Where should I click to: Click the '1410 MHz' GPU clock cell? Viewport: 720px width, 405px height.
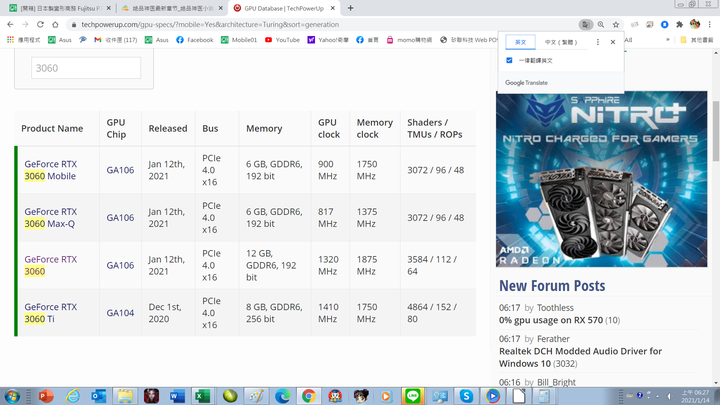pos(328,313)
